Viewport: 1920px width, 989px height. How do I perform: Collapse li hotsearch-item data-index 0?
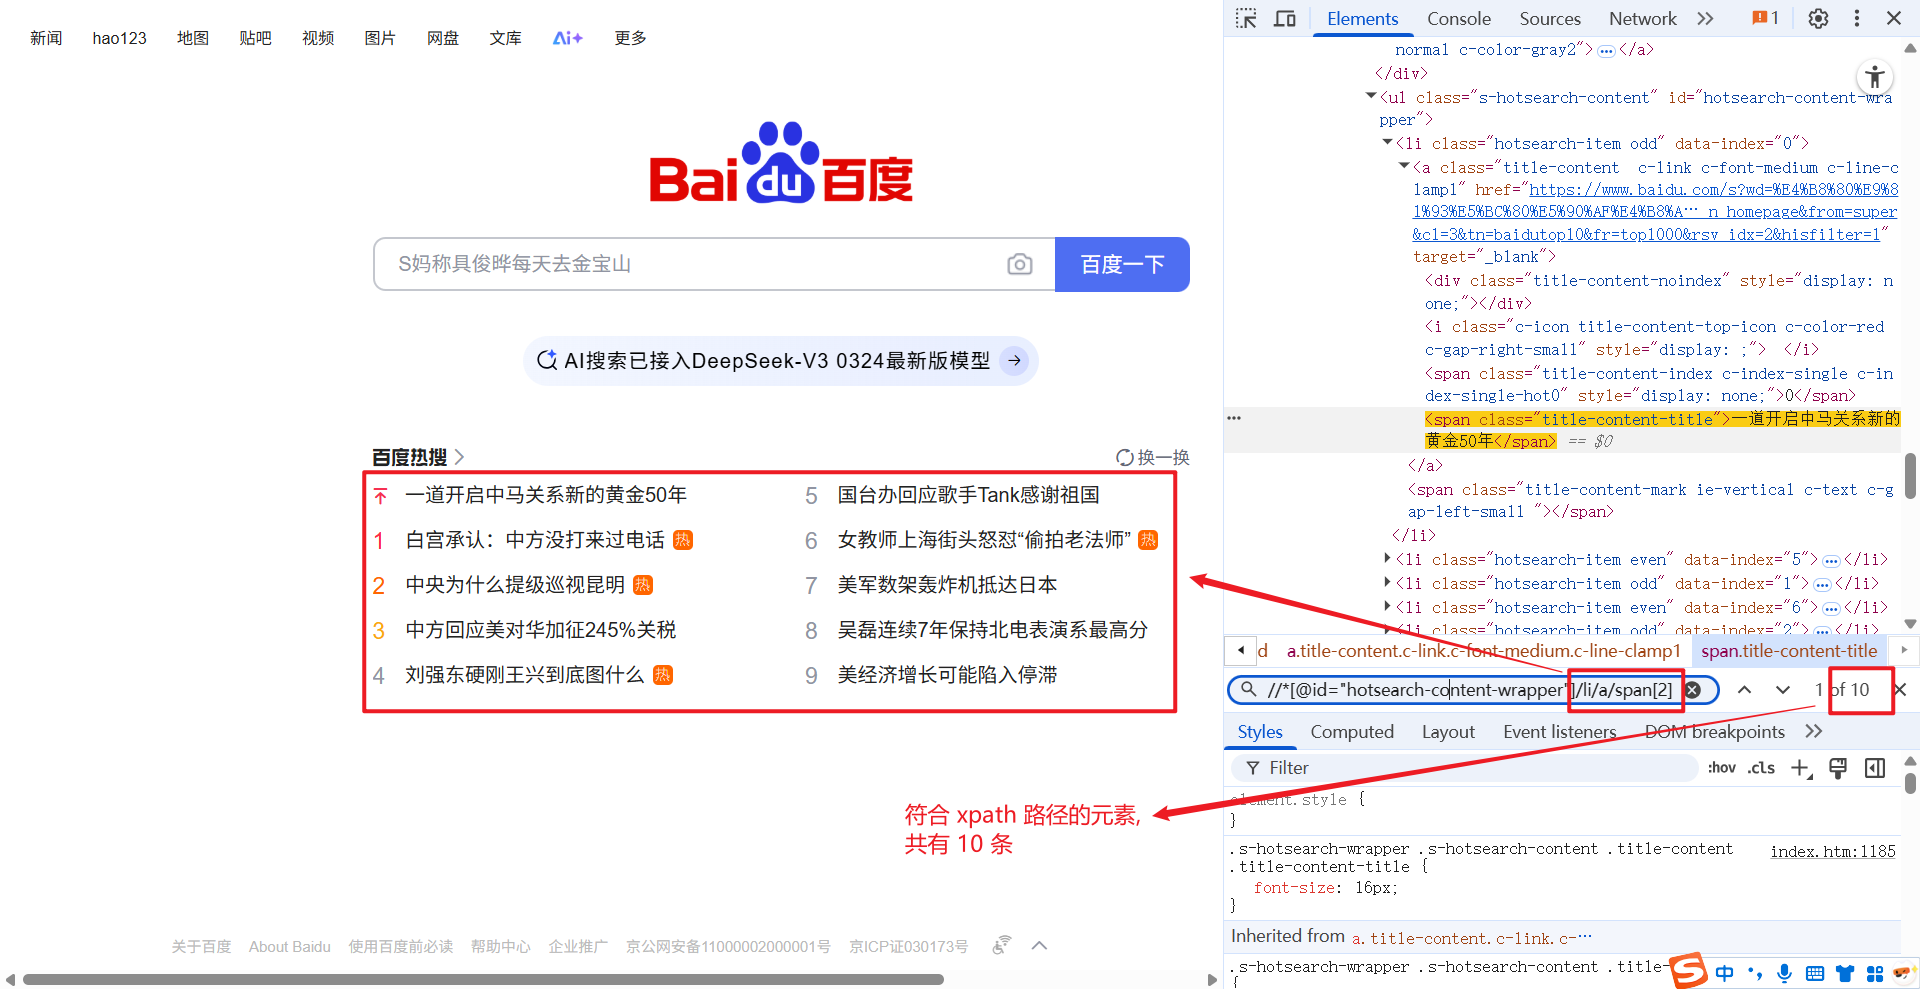coord(1388,142)
